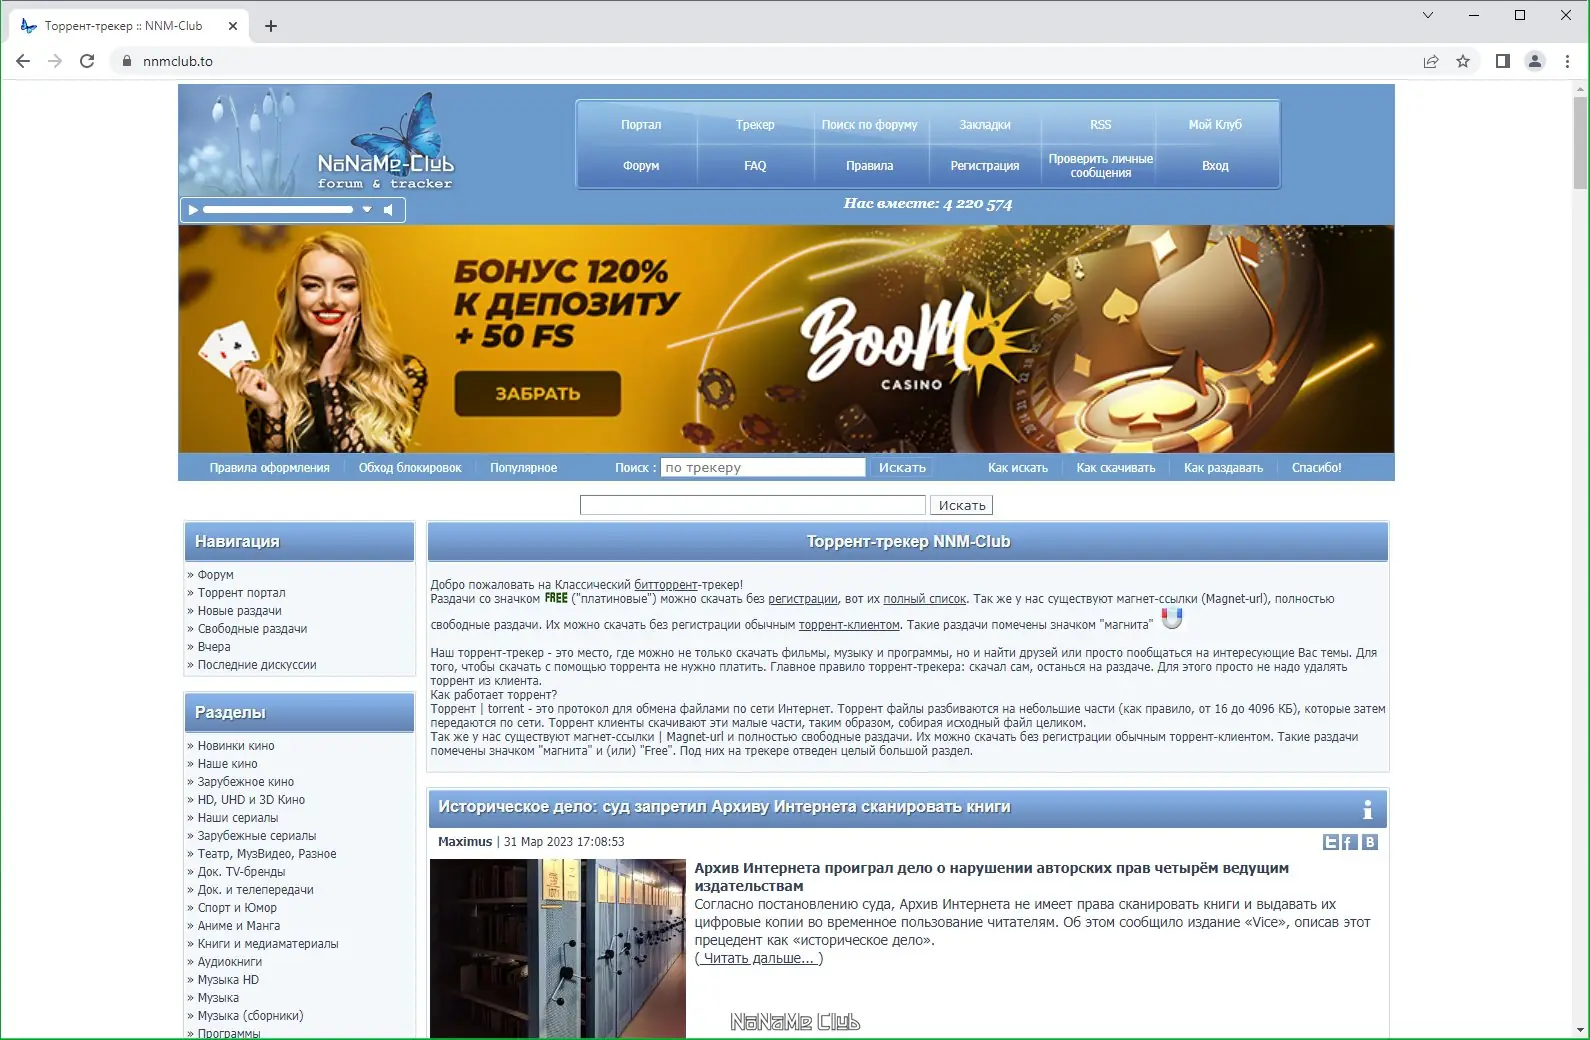This screenshot has height=1040, width=1590.
Task: Open Последние дискуссии in Навигация
Action: point(257,665)
